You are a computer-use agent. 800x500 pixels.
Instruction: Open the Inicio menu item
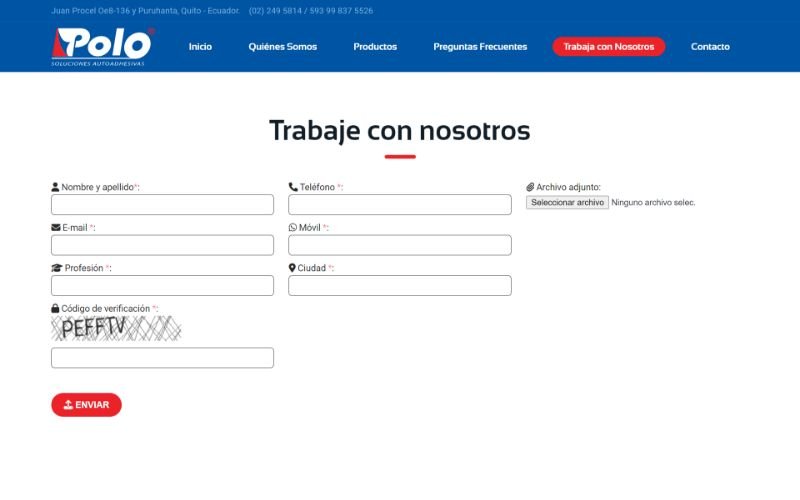[x=200, y=47]
